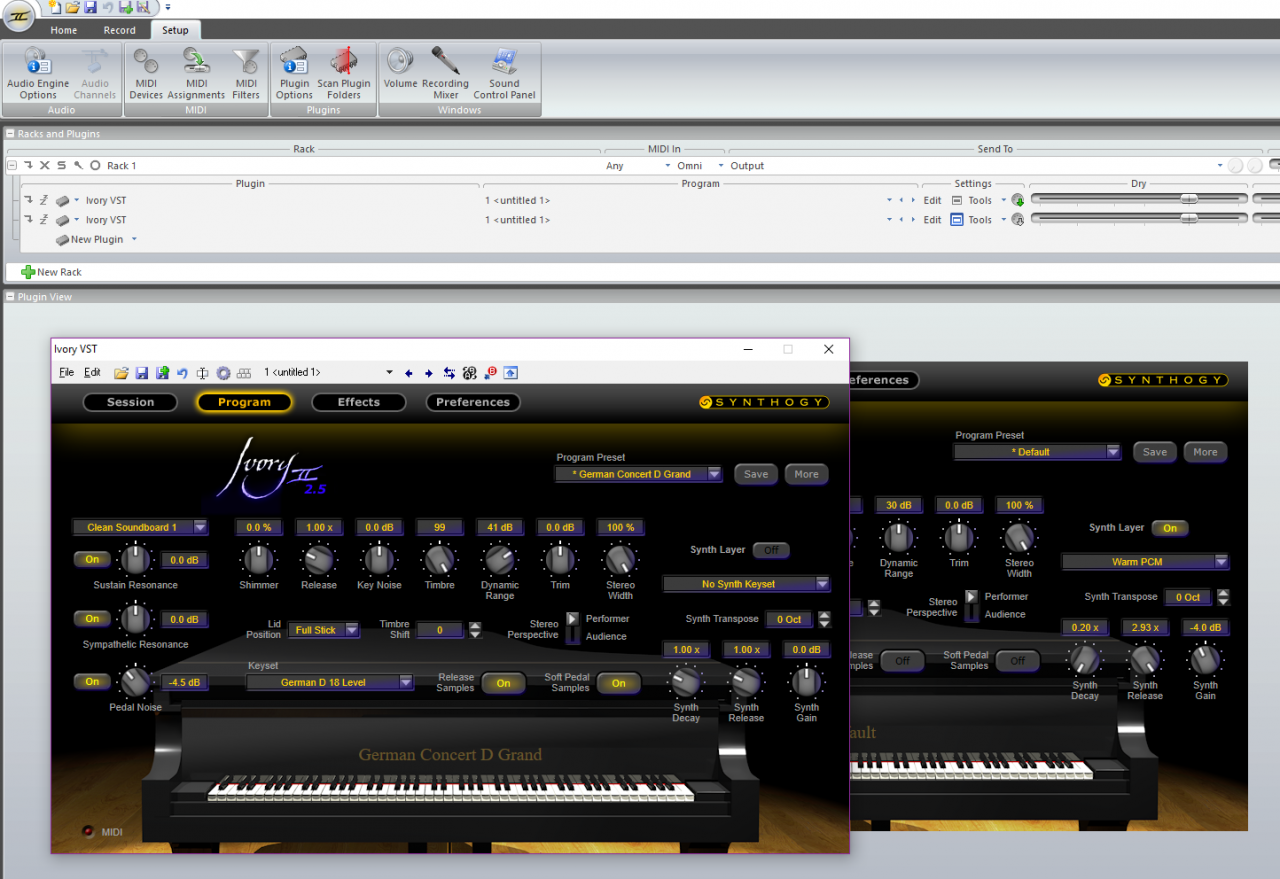Viewport: 1280px width, 879px height.
Task: Open the File menu in Ivory VST window
Action: 66,373
